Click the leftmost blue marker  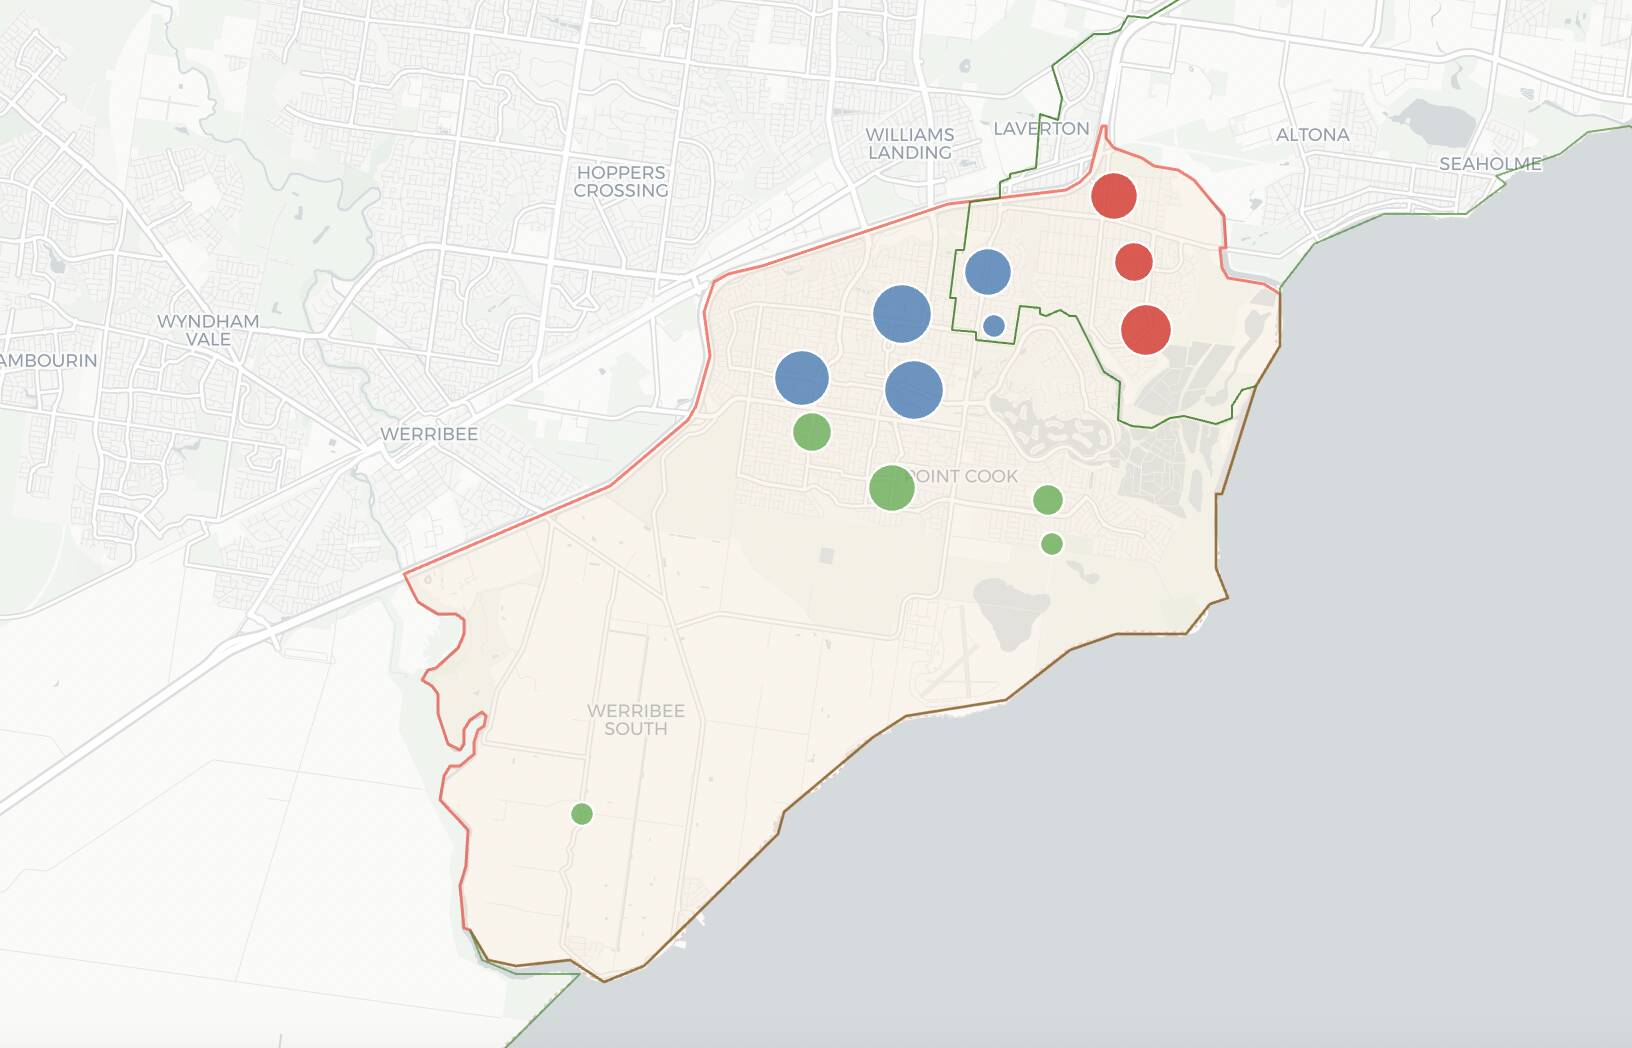tap(802, 377)
